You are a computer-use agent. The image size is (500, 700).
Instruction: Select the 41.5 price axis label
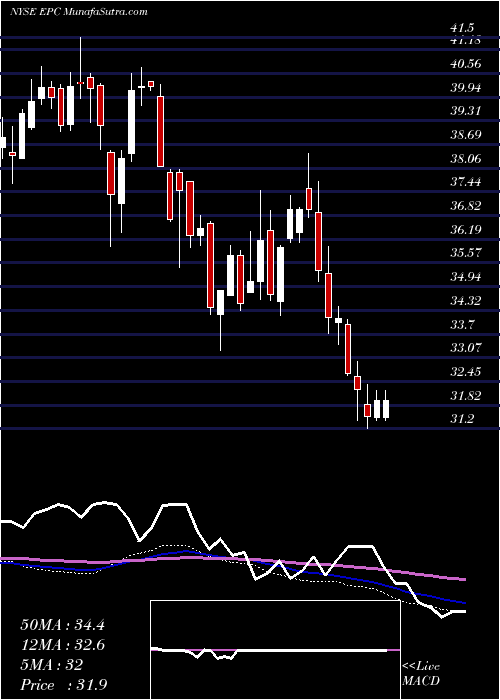coord(462,28)
